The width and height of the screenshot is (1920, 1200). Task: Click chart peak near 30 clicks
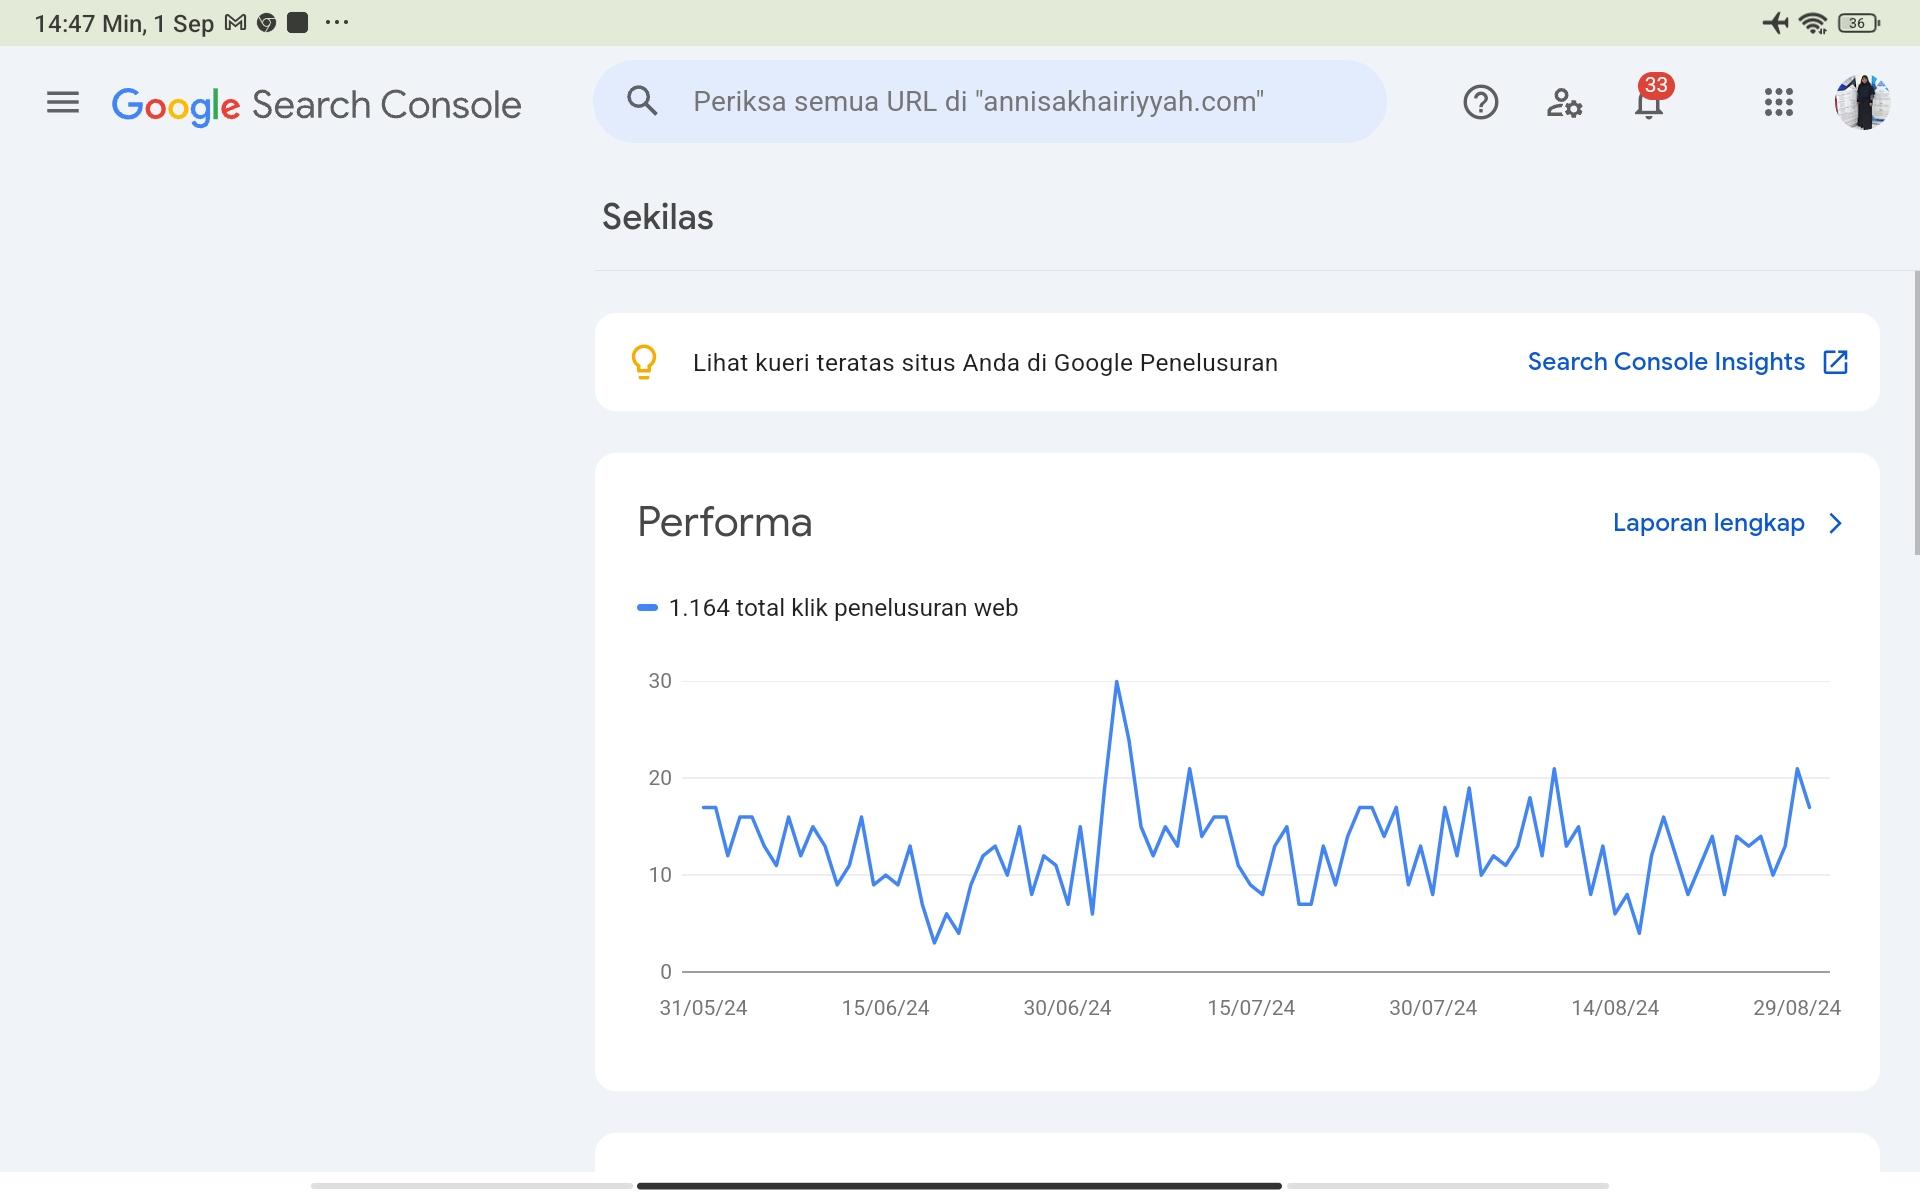1116,683
